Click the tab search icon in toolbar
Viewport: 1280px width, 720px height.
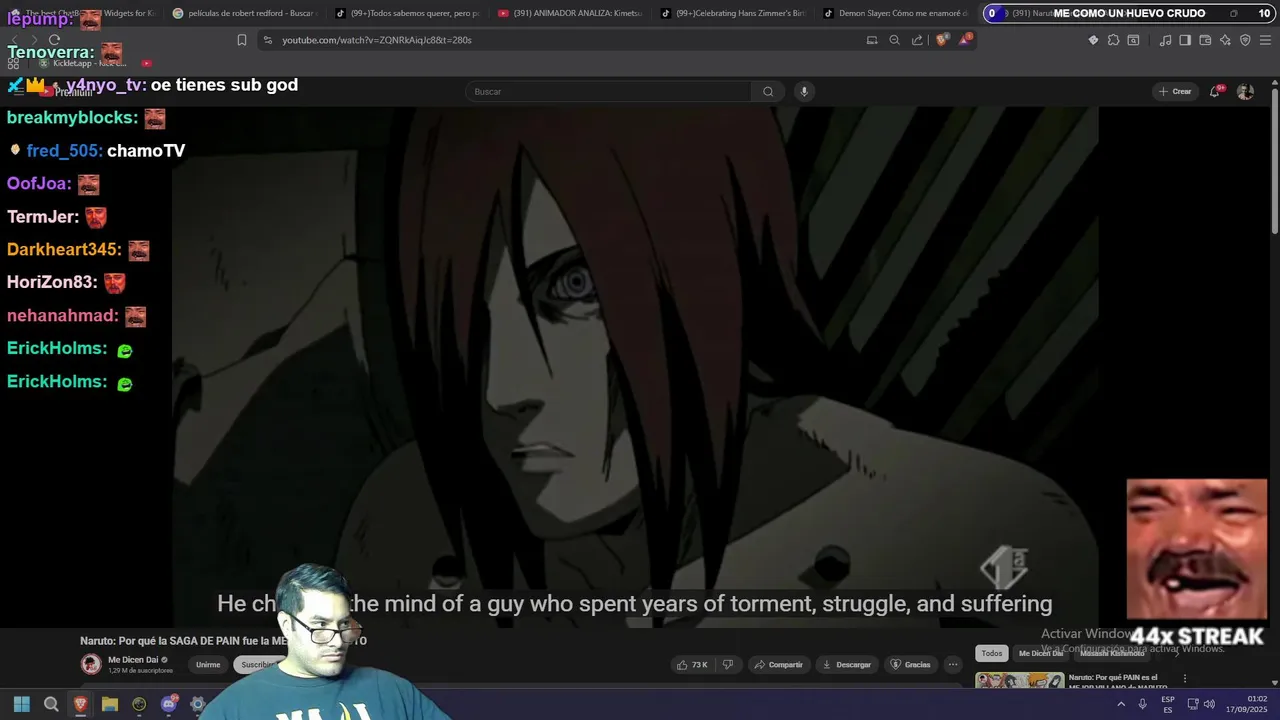(x=1133, y=40)
